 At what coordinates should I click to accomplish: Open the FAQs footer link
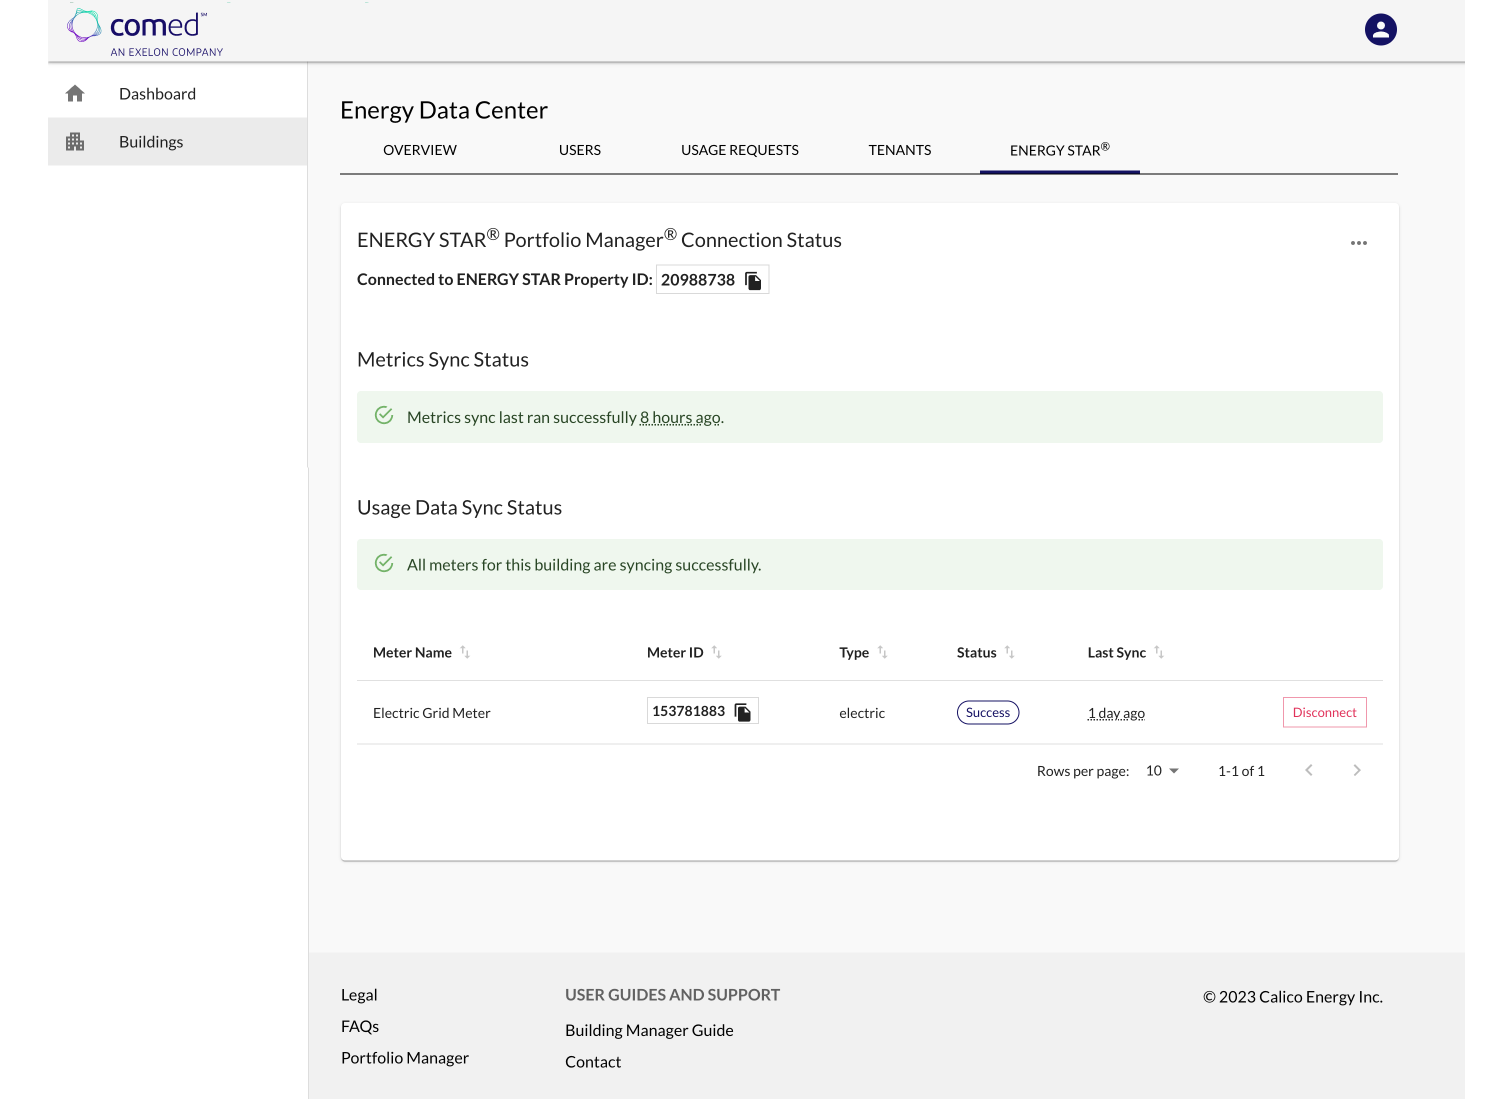click(x=360, y=1027)
